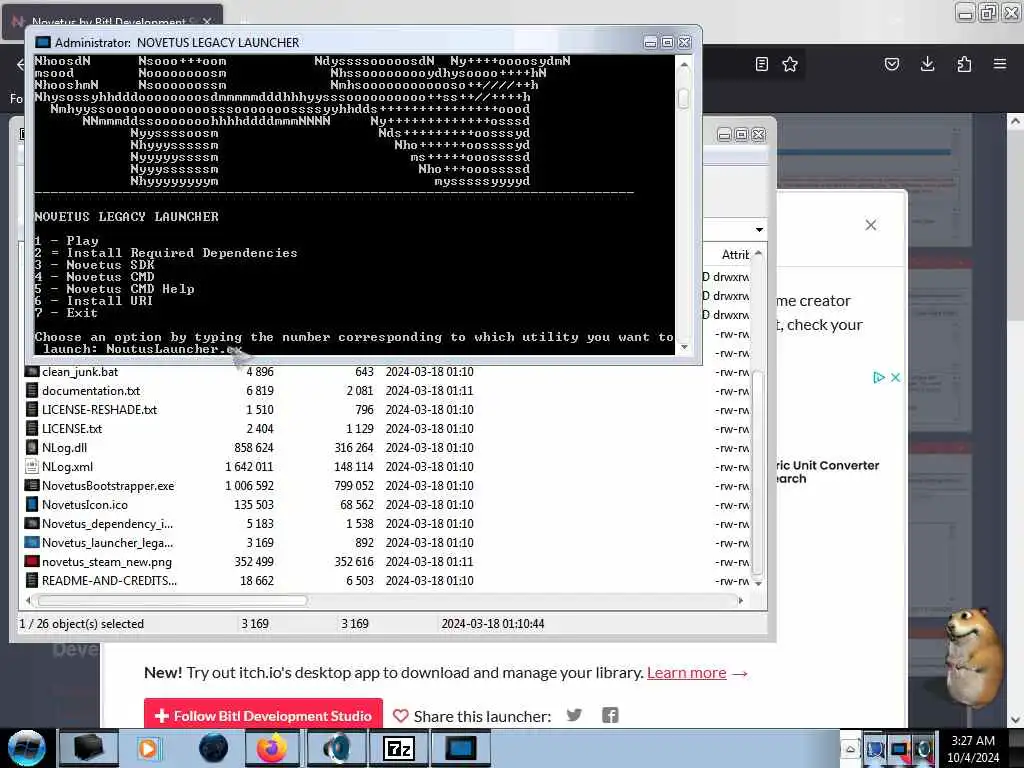Click the console vertical scrollbar thumb

click(x=684, y=98)
